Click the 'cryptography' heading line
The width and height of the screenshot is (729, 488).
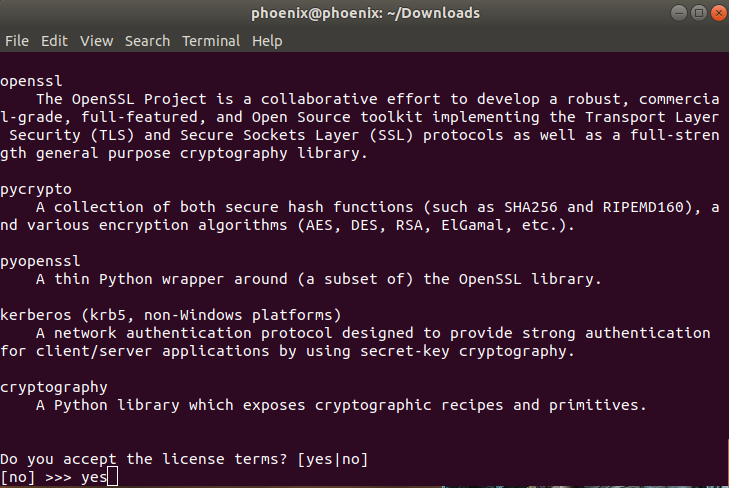coord(53,388)
